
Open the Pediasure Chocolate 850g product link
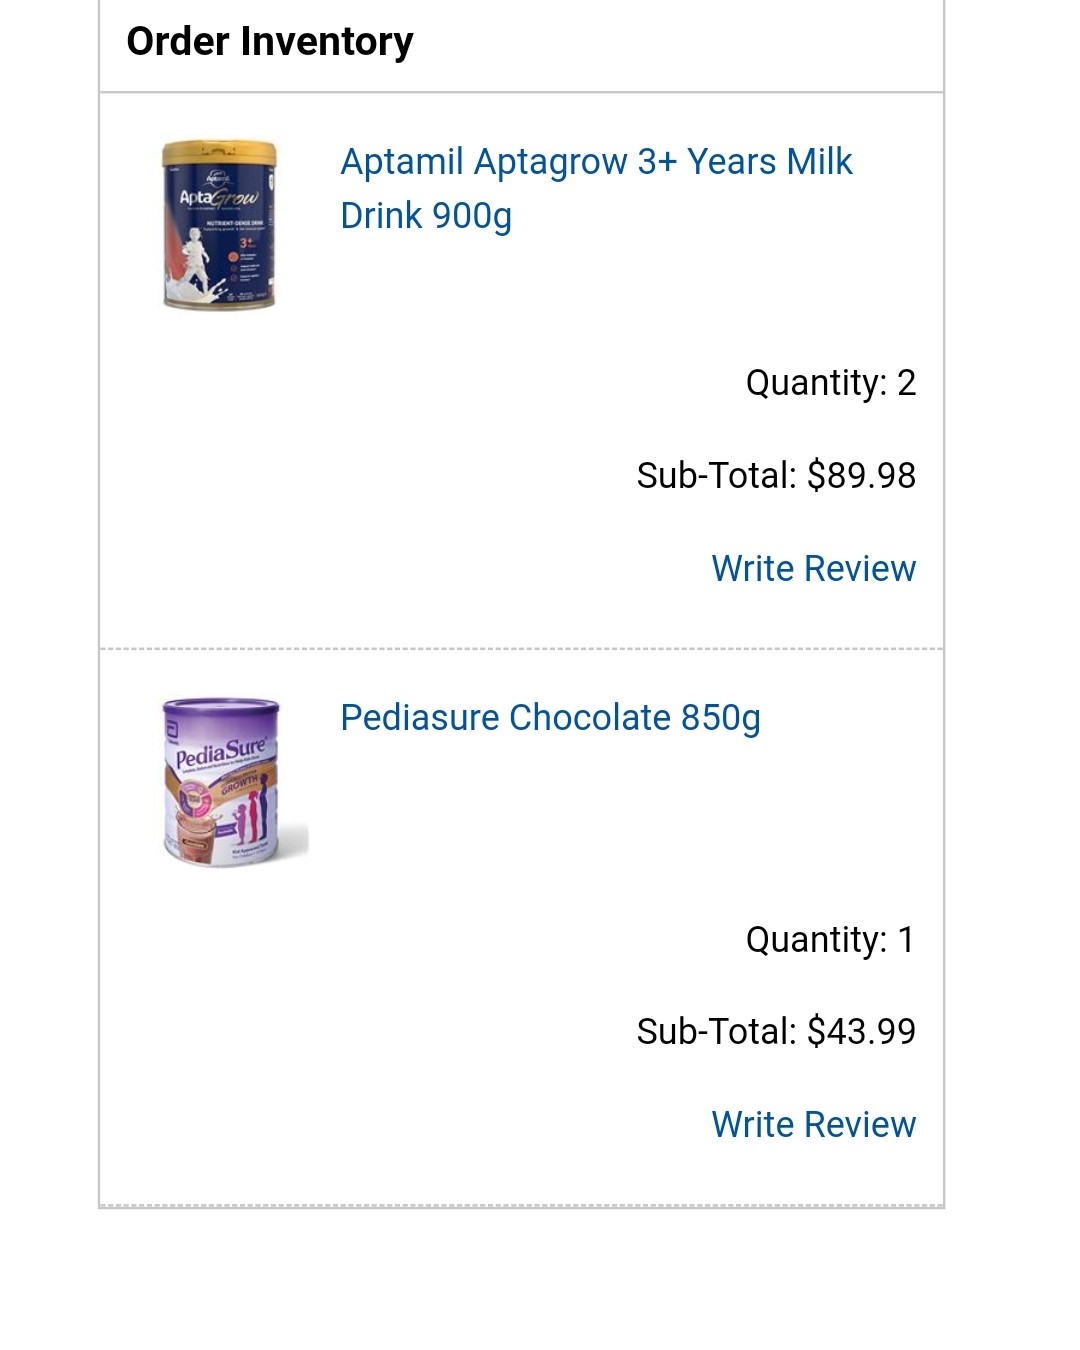(x=550, y=718)
